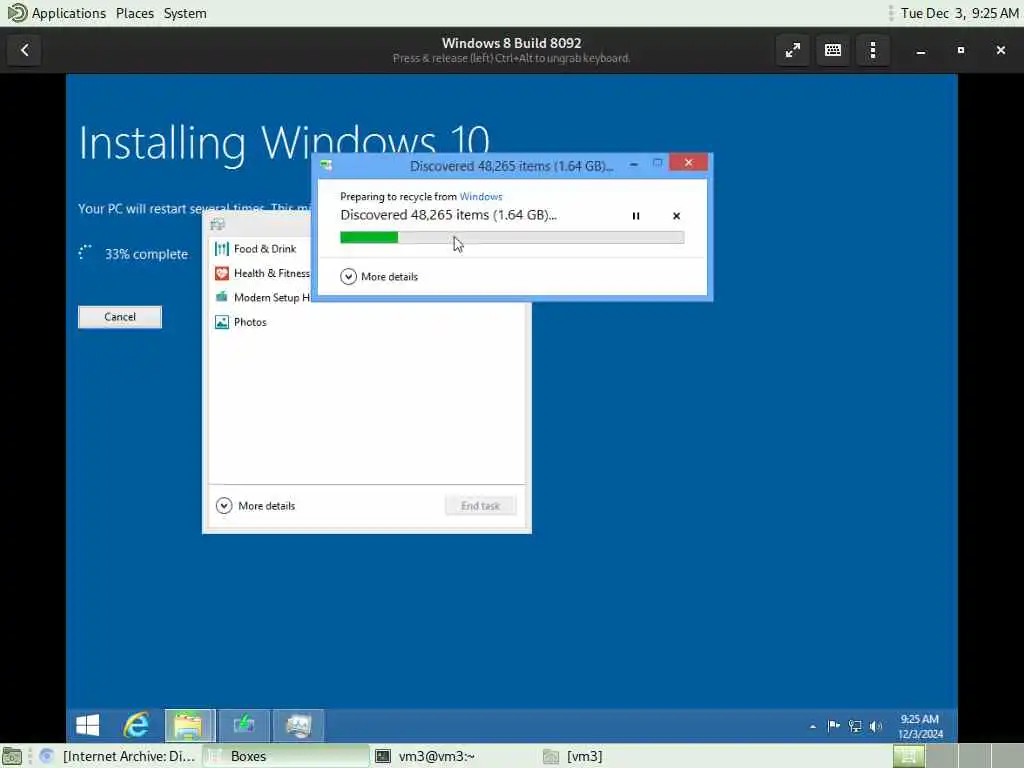Click the Cancel button in Windows setup
This screenshot has width=1024, height=768.
120,317
